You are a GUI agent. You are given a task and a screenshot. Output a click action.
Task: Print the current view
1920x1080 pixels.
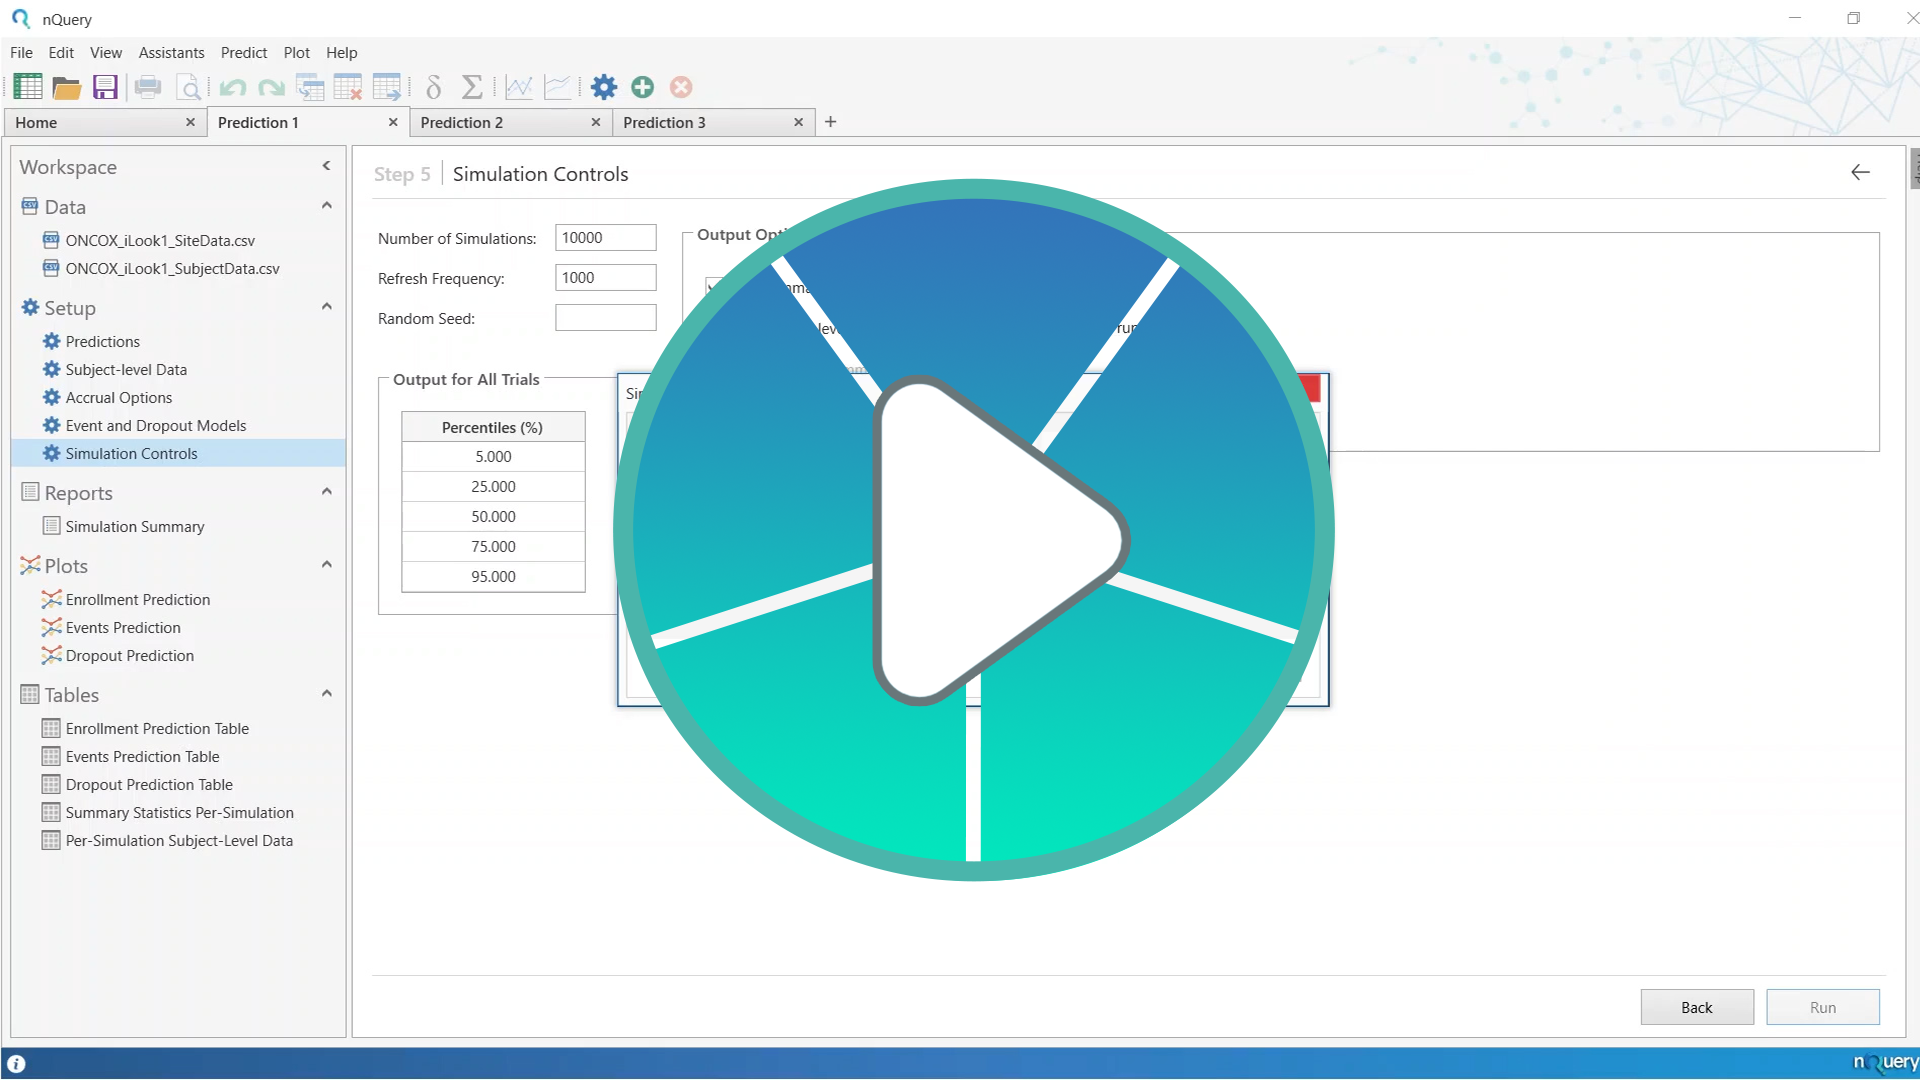point(148,87)
